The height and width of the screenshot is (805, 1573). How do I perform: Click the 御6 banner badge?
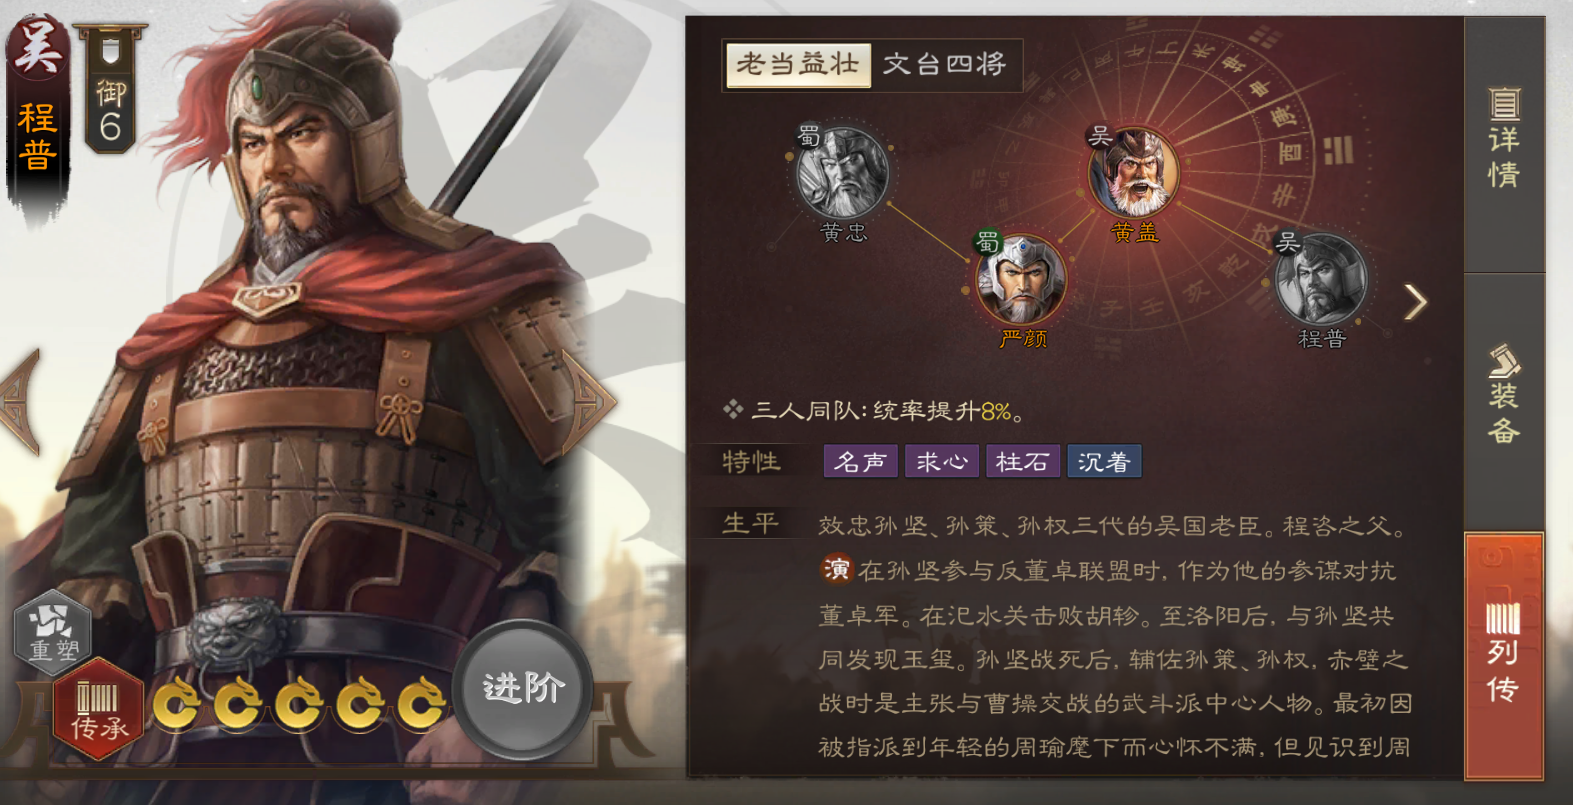110,90
